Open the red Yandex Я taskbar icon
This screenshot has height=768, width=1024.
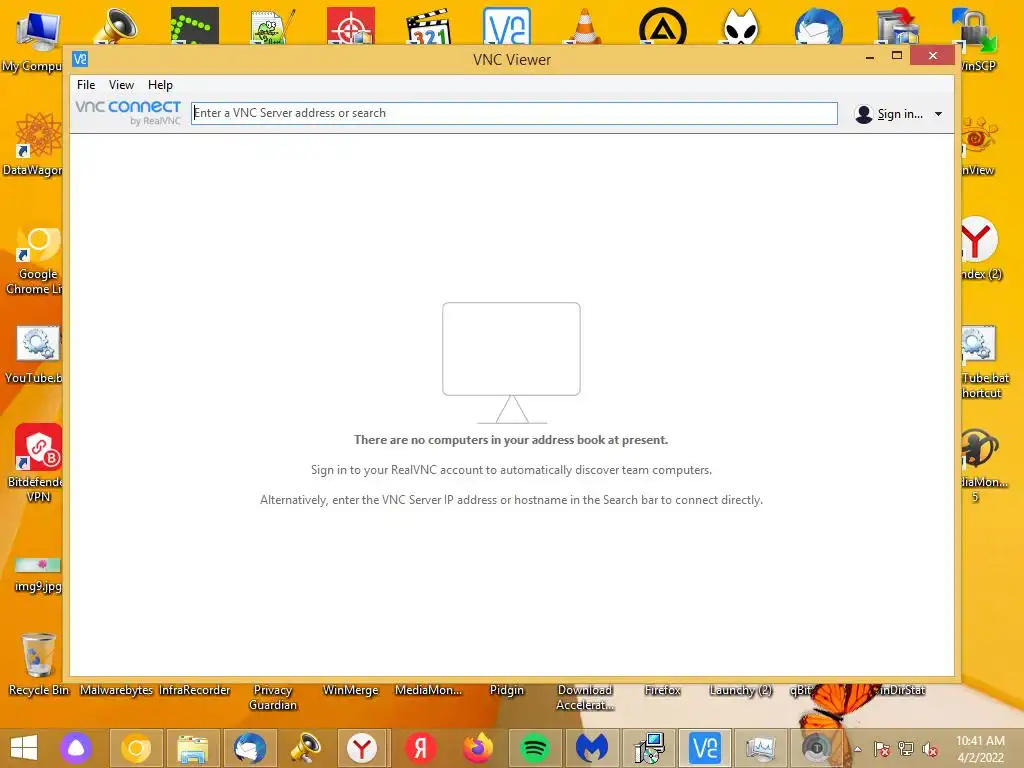(x=420, y=748)
